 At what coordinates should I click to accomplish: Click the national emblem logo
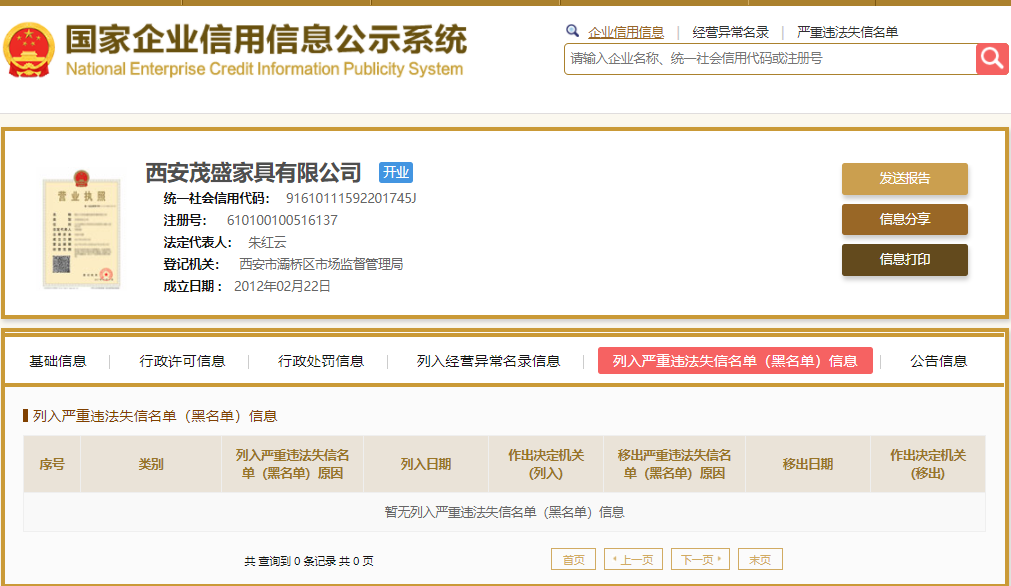click(x=28, y=50)
